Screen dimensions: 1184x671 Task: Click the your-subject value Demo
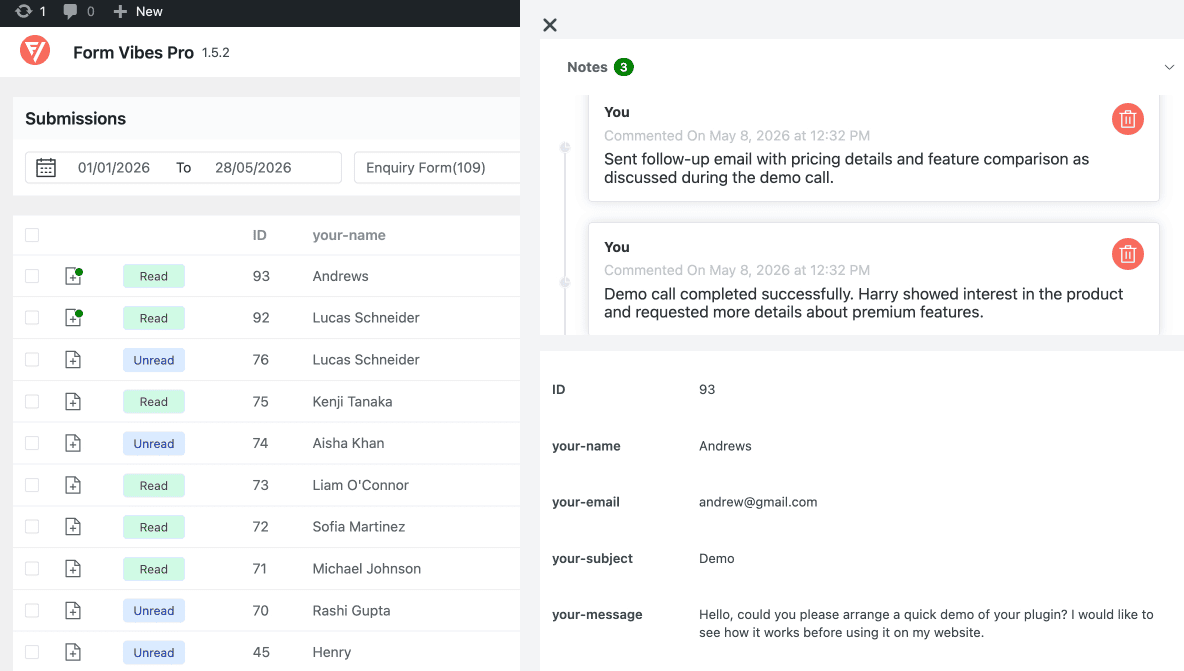tap(717, 559)
